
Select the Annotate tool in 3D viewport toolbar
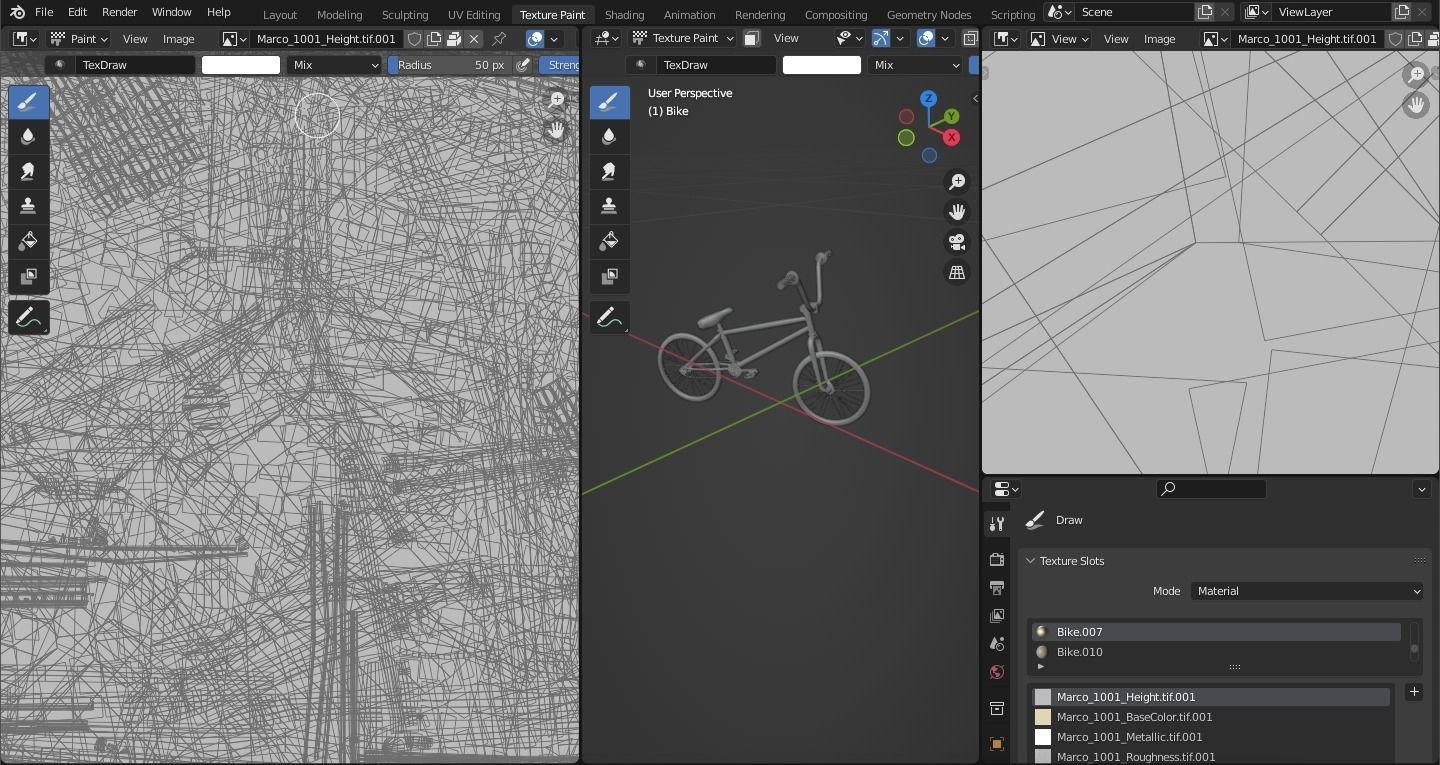[x=609, y=318]
